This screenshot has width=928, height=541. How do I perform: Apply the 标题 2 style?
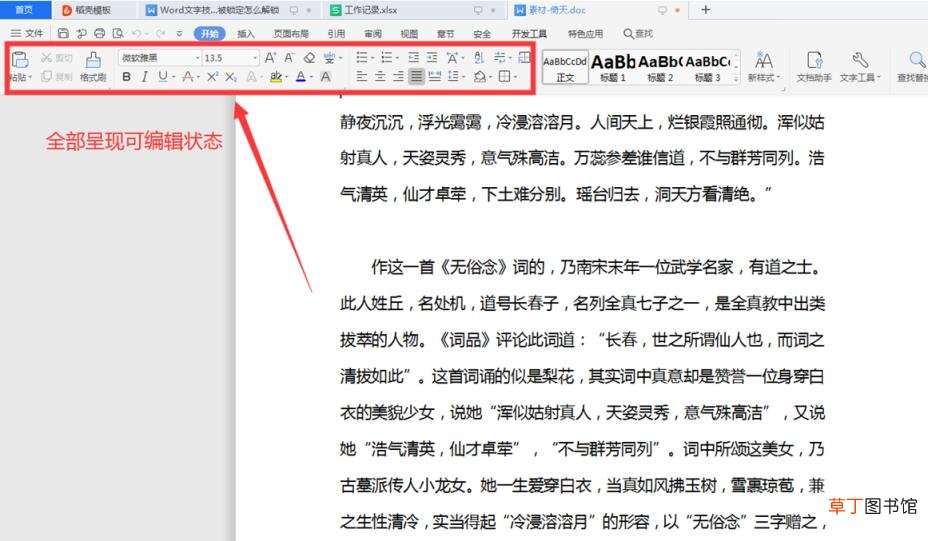(x=660, y=67)
